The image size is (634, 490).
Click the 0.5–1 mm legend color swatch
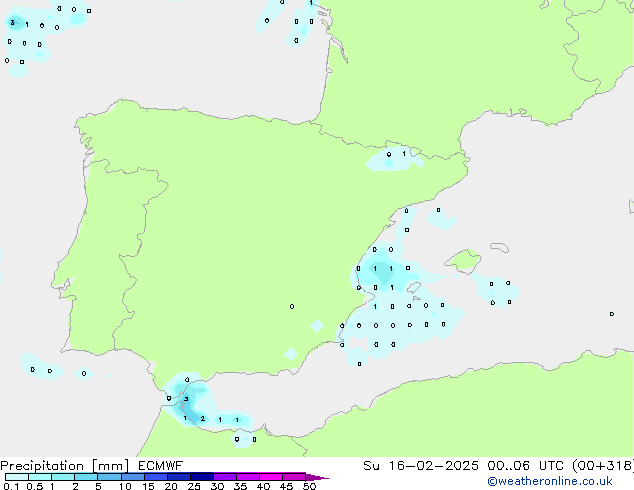[40, 477]
